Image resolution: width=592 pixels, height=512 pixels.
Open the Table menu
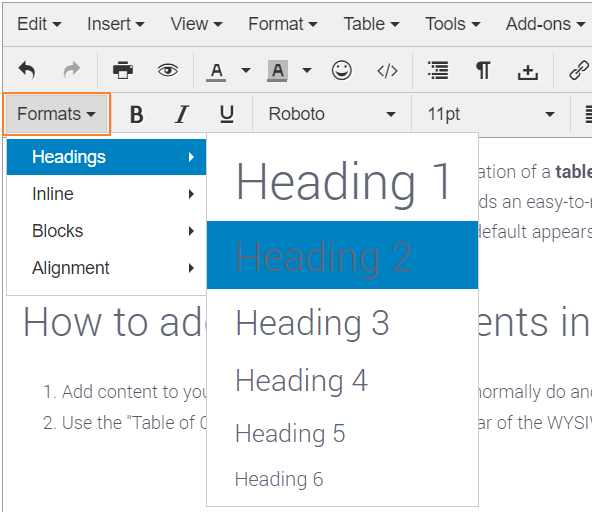coord(371,24)
